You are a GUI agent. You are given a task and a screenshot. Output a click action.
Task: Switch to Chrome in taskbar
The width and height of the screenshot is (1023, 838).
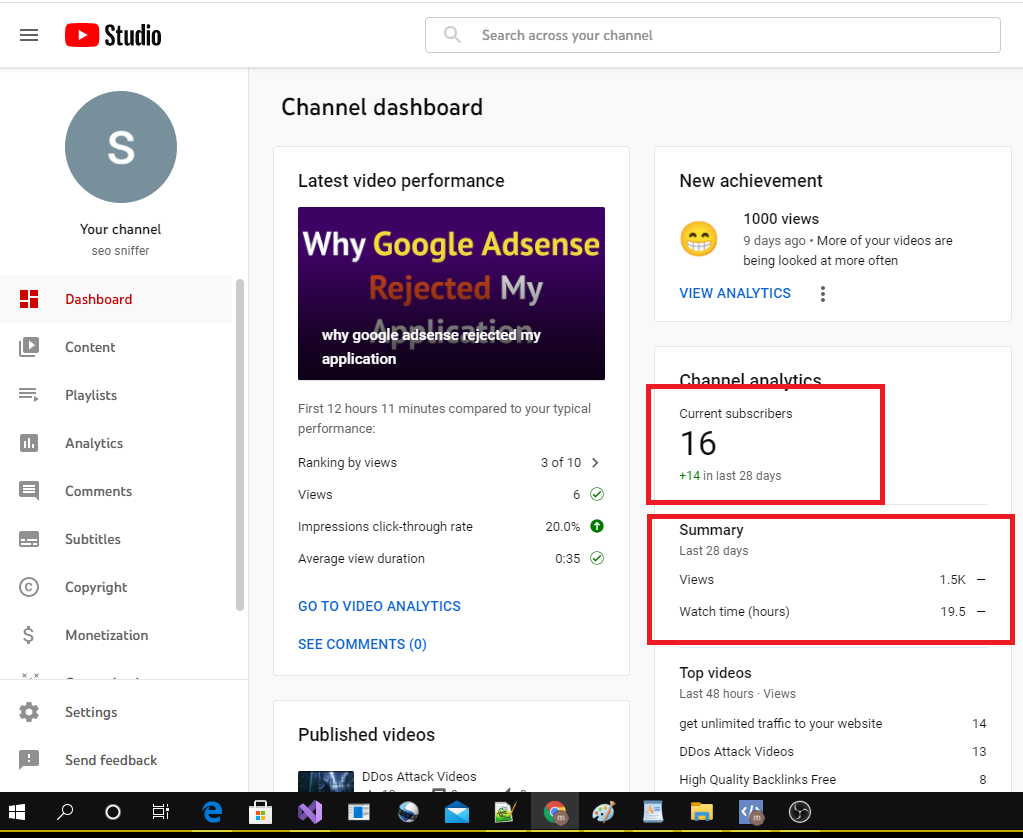click(555, 812)
